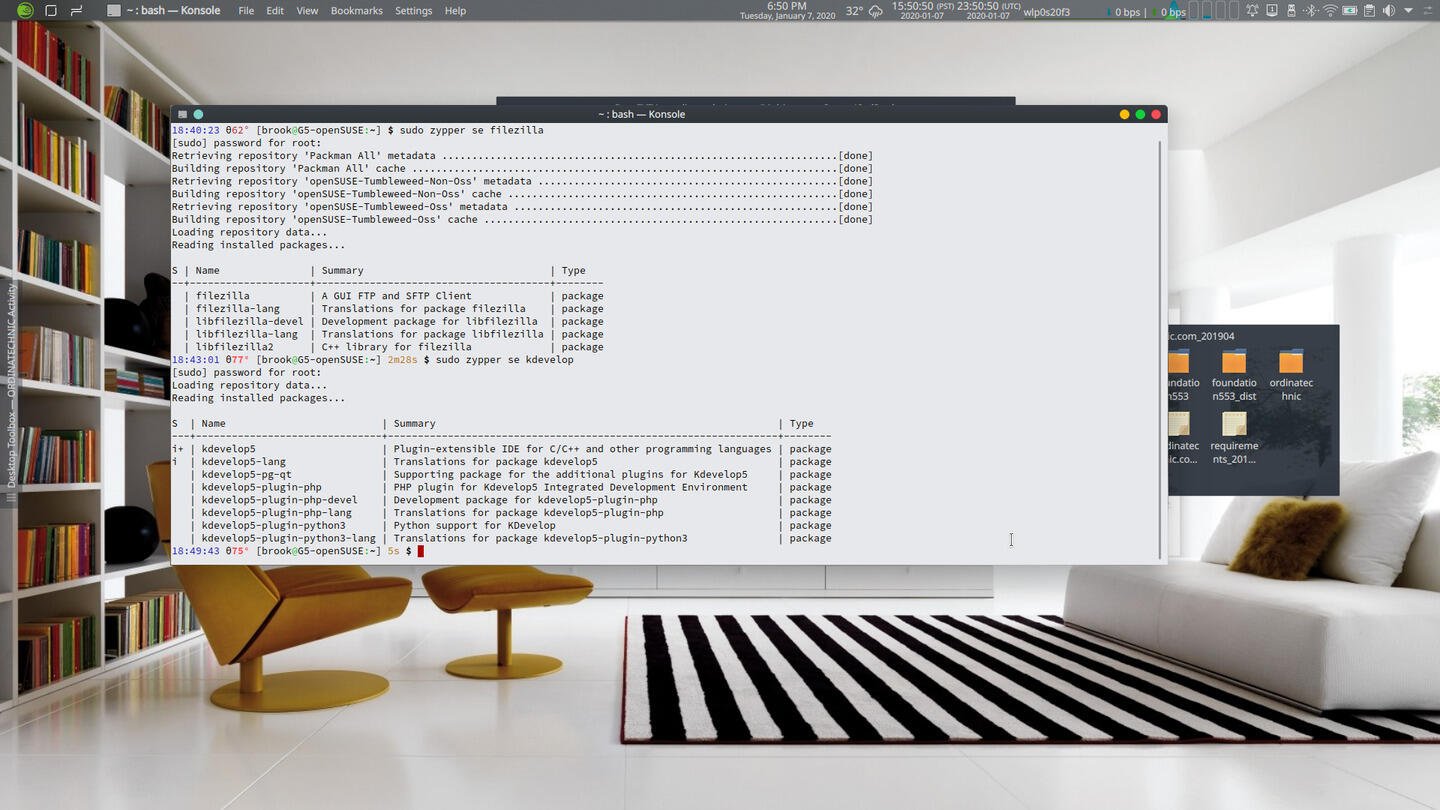1440x810 pixels.
Task: Click the 'kdevelop5-pg-qt' package name
Action: click(x=247, y=475)
